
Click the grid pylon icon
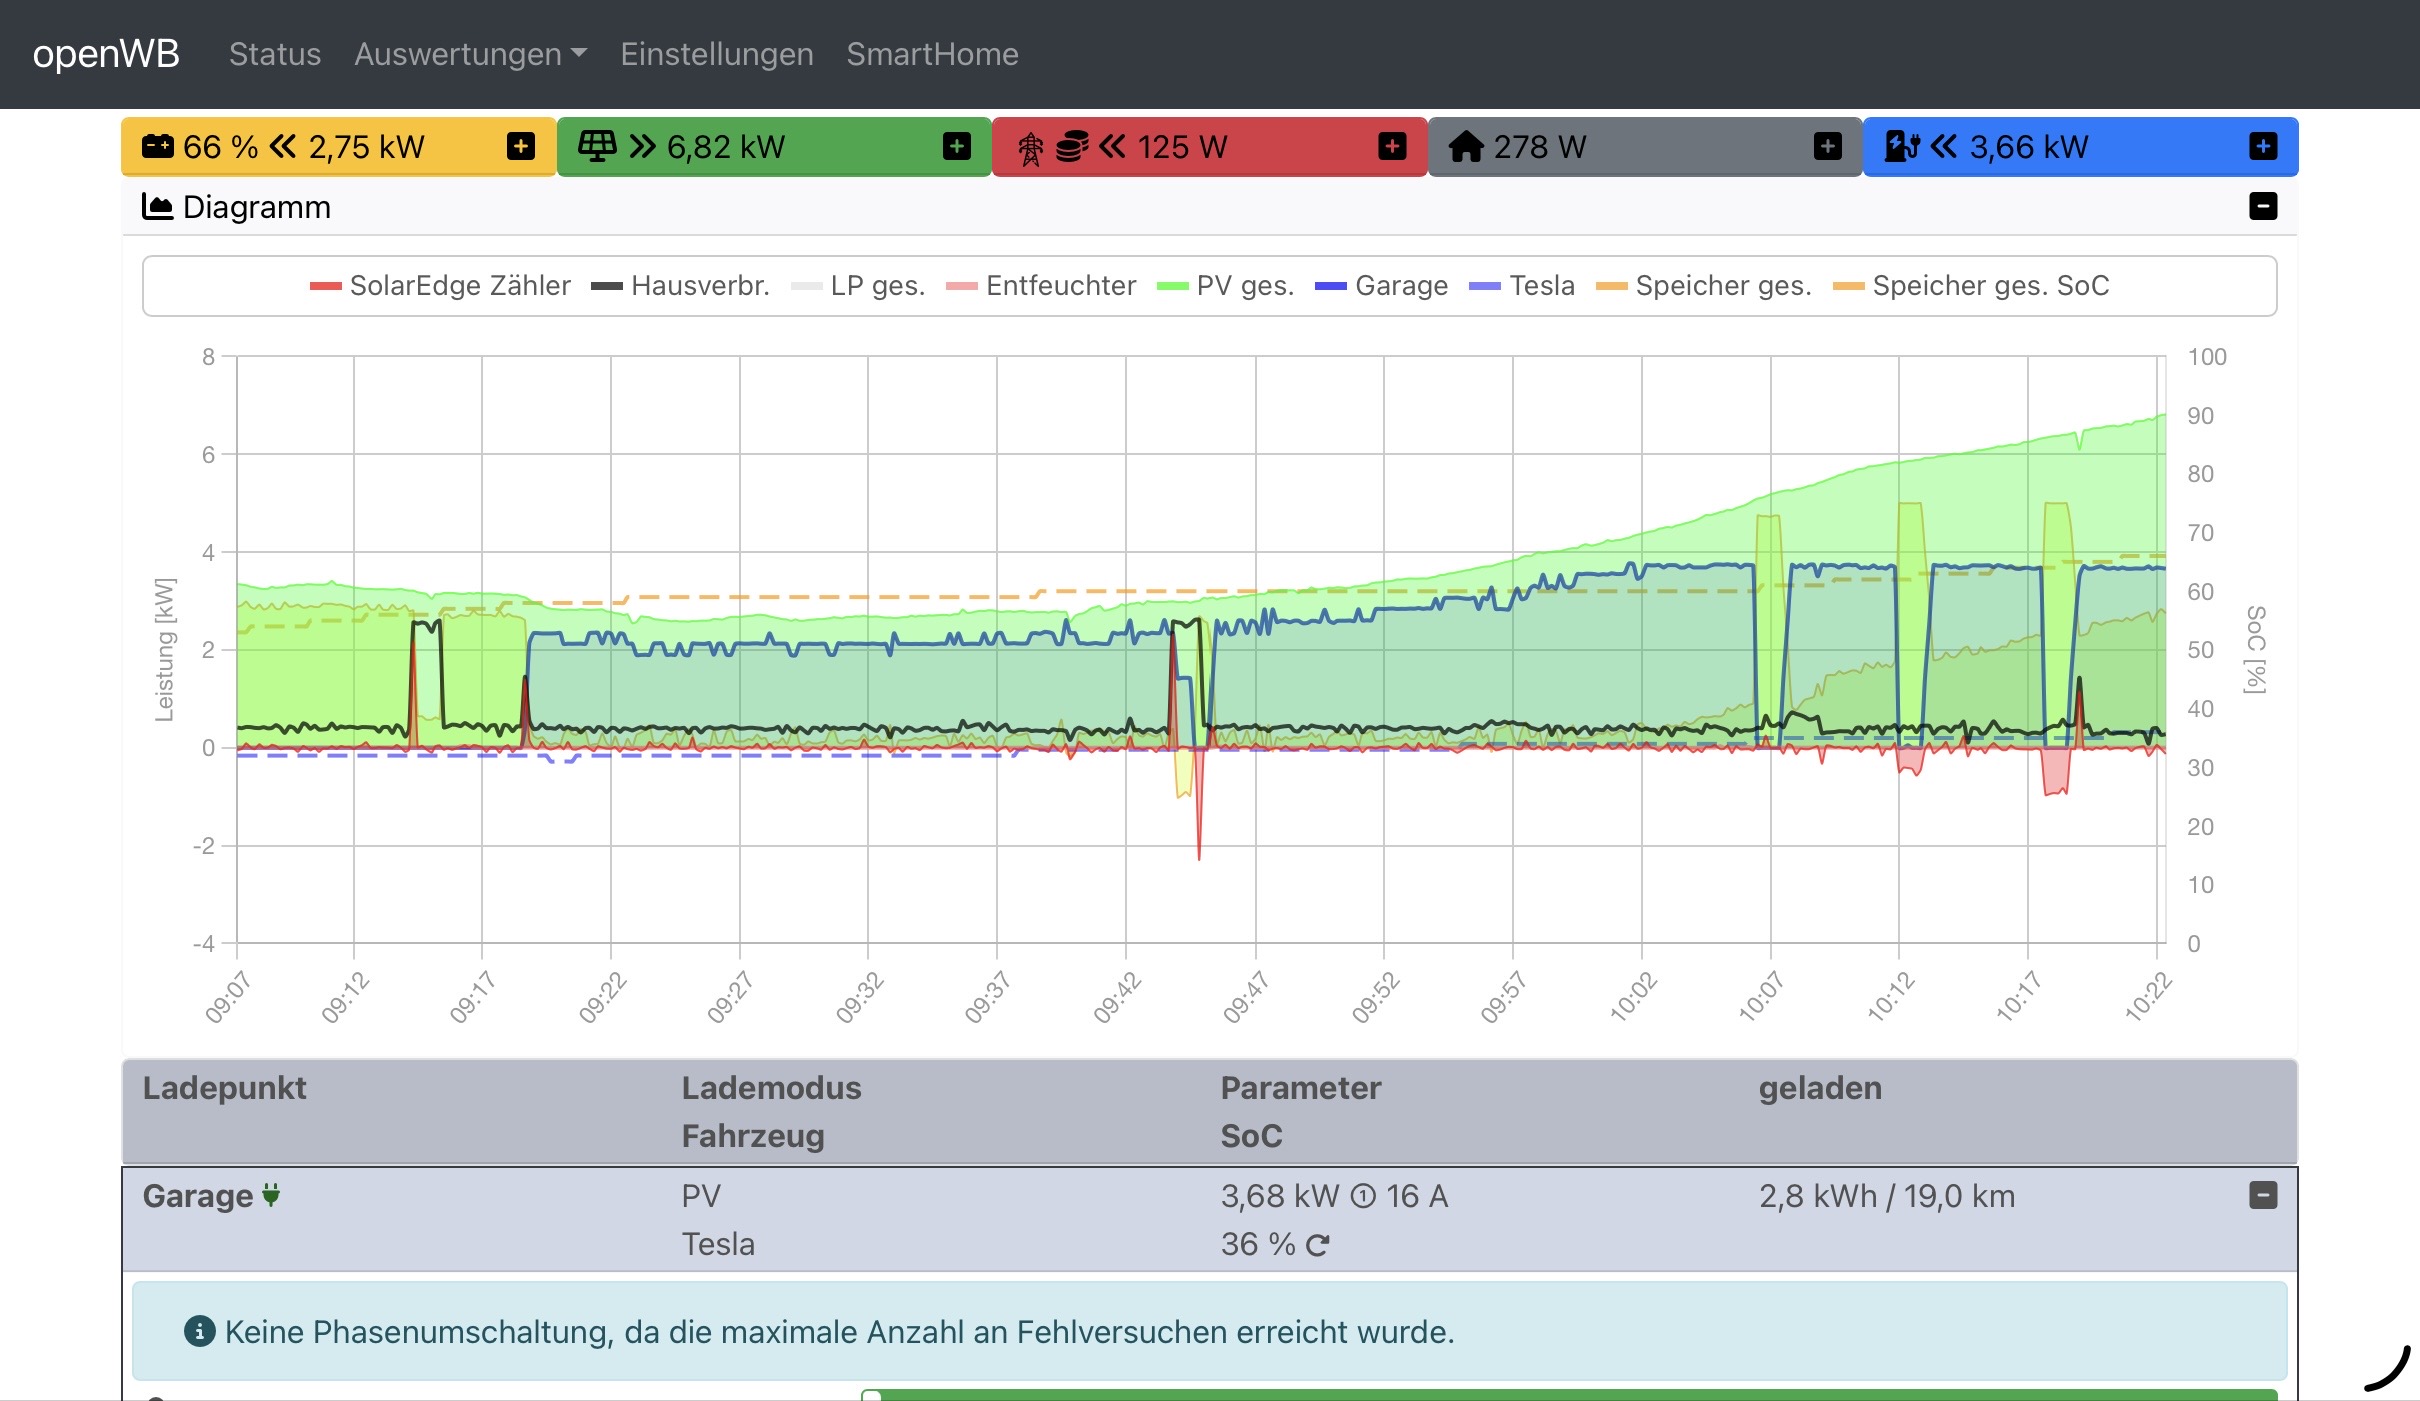coord(1030,148)
